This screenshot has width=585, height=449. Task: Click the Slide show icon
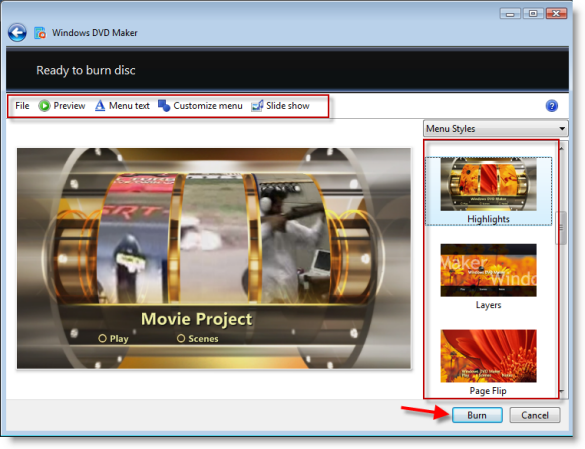pyautogui.click(x=257, y=106)
